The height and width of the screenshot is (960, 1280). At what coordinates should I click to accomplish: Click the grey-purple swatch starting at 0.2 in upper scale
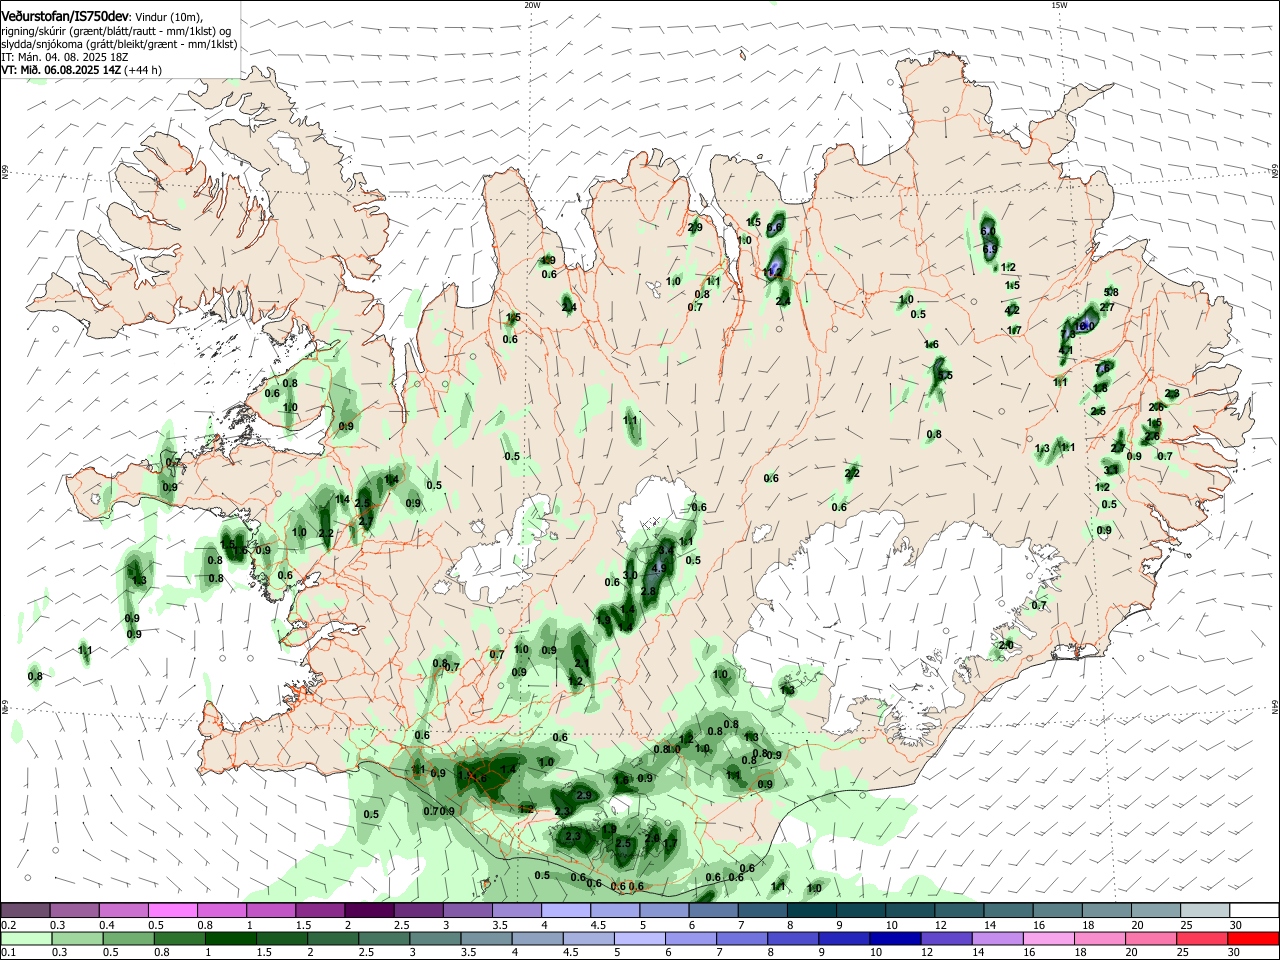pos(25,911)
